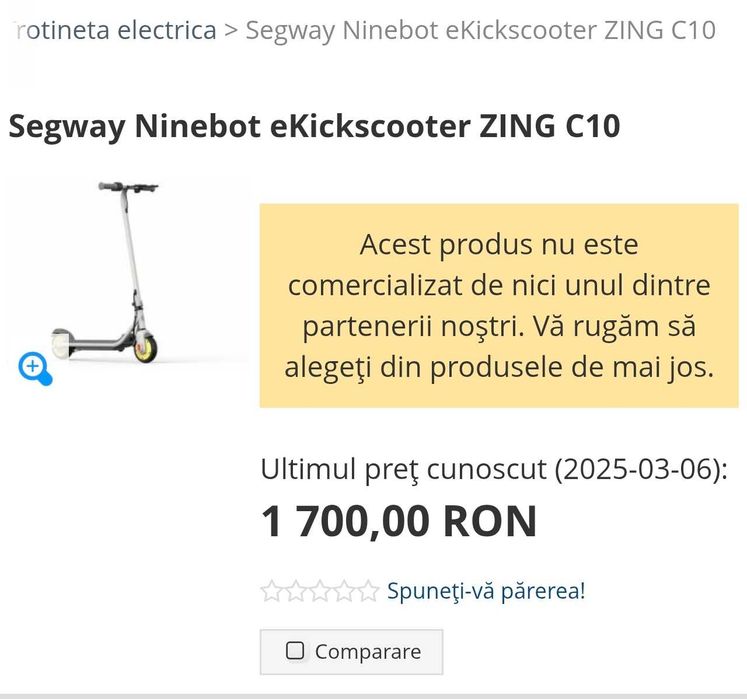Click the scooter handlebar in the photo
This screenshot has width=747, height=699.
[128, 187]
